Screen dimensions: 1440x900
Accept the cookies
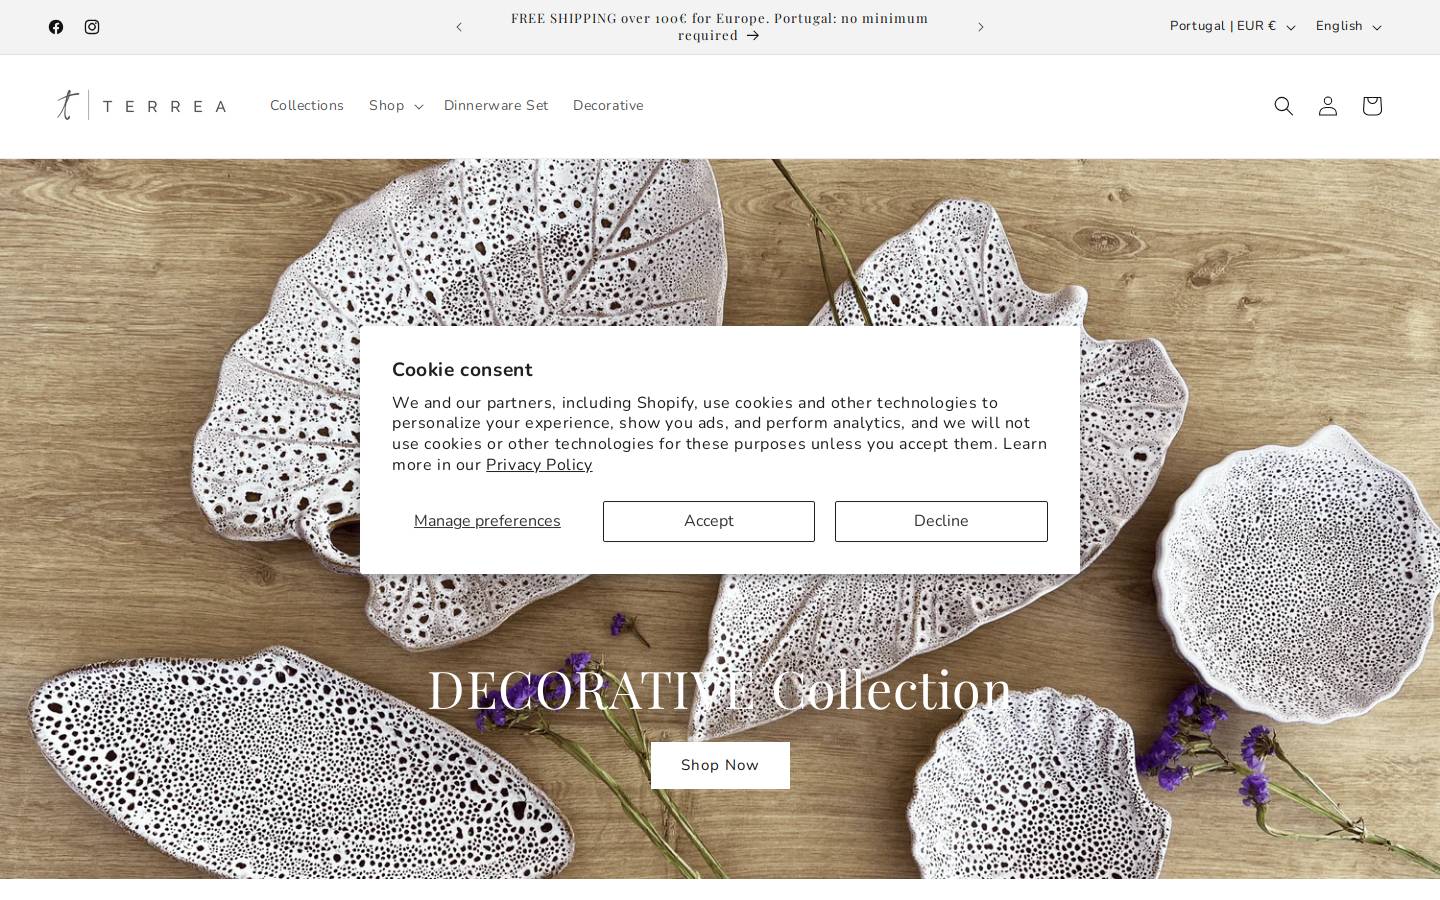click(709, 521)
